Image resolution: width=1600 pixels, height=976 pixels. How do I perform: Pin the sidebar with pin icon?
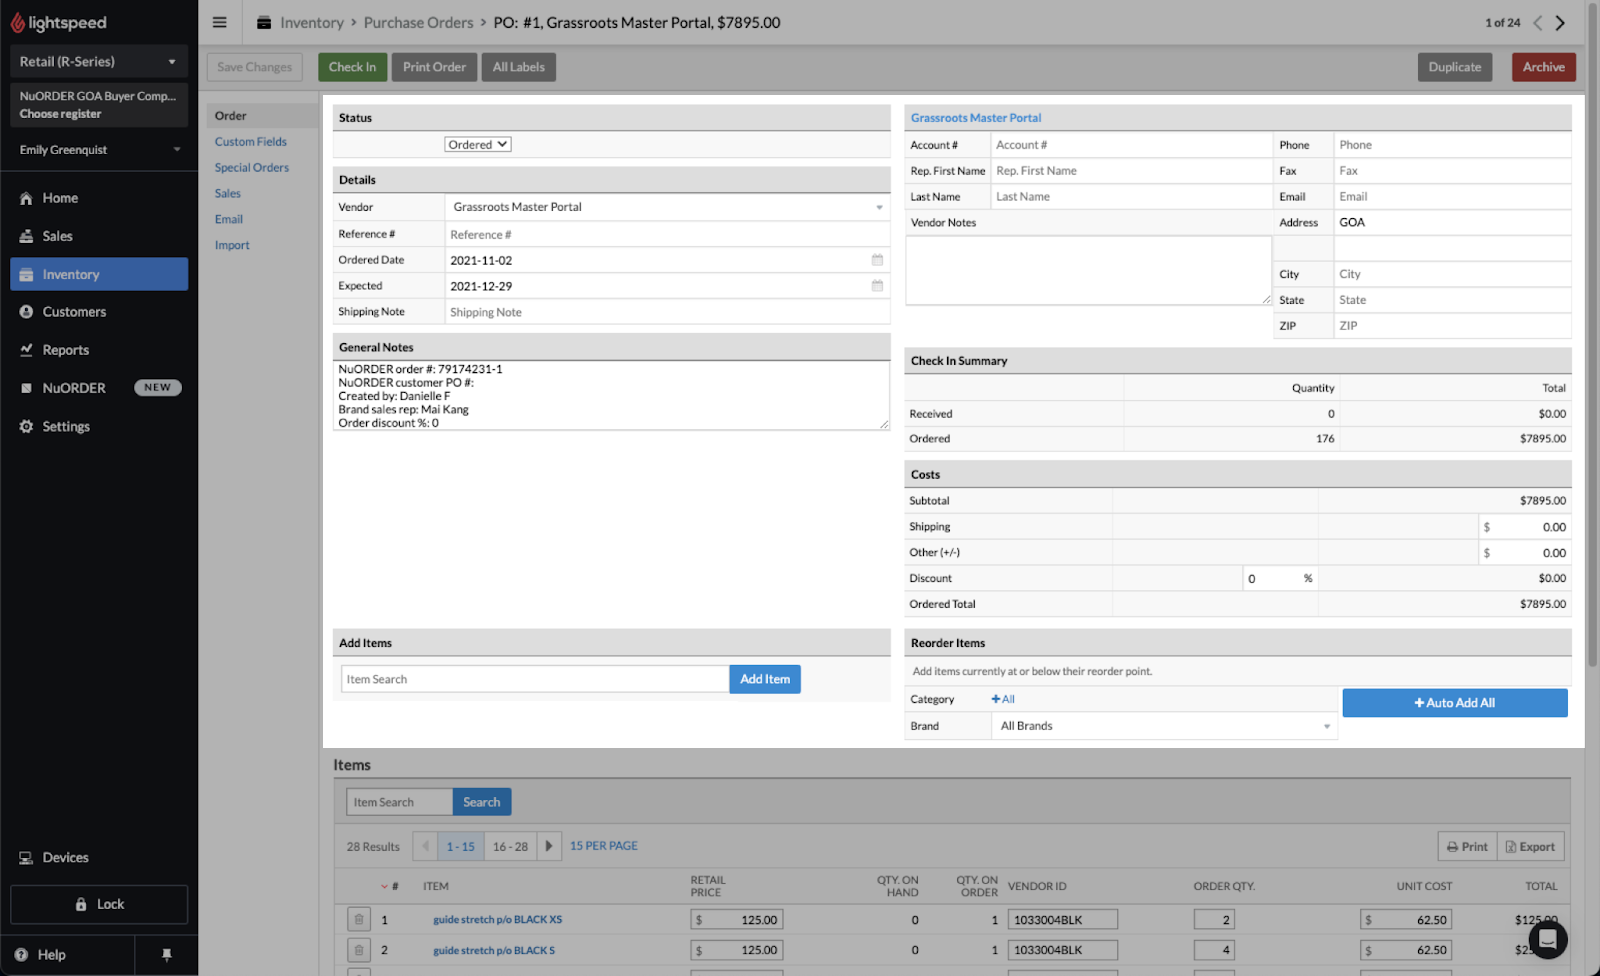(166, 955)
